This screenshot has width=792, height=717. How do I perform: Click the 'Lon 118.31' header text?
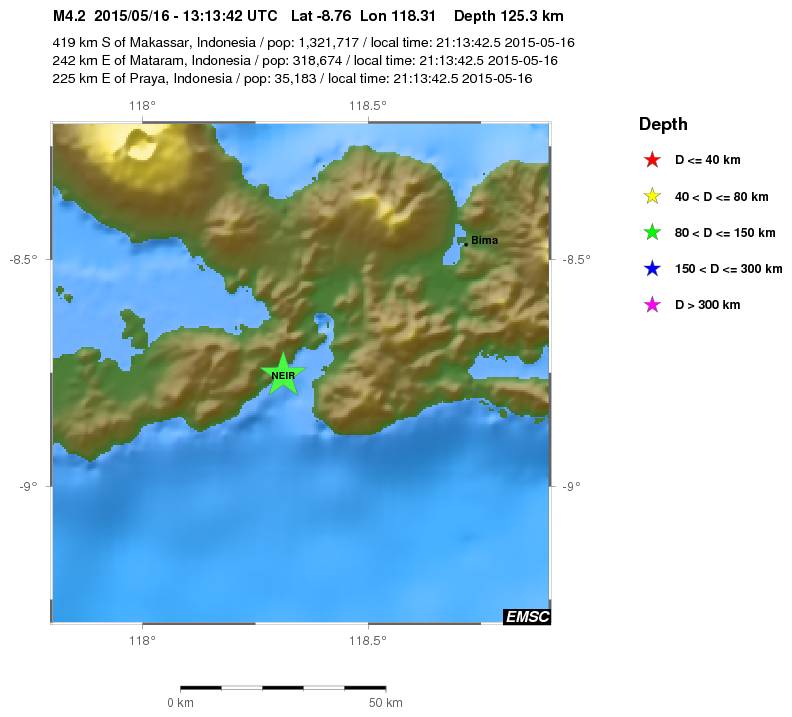(x=398, y=16)
